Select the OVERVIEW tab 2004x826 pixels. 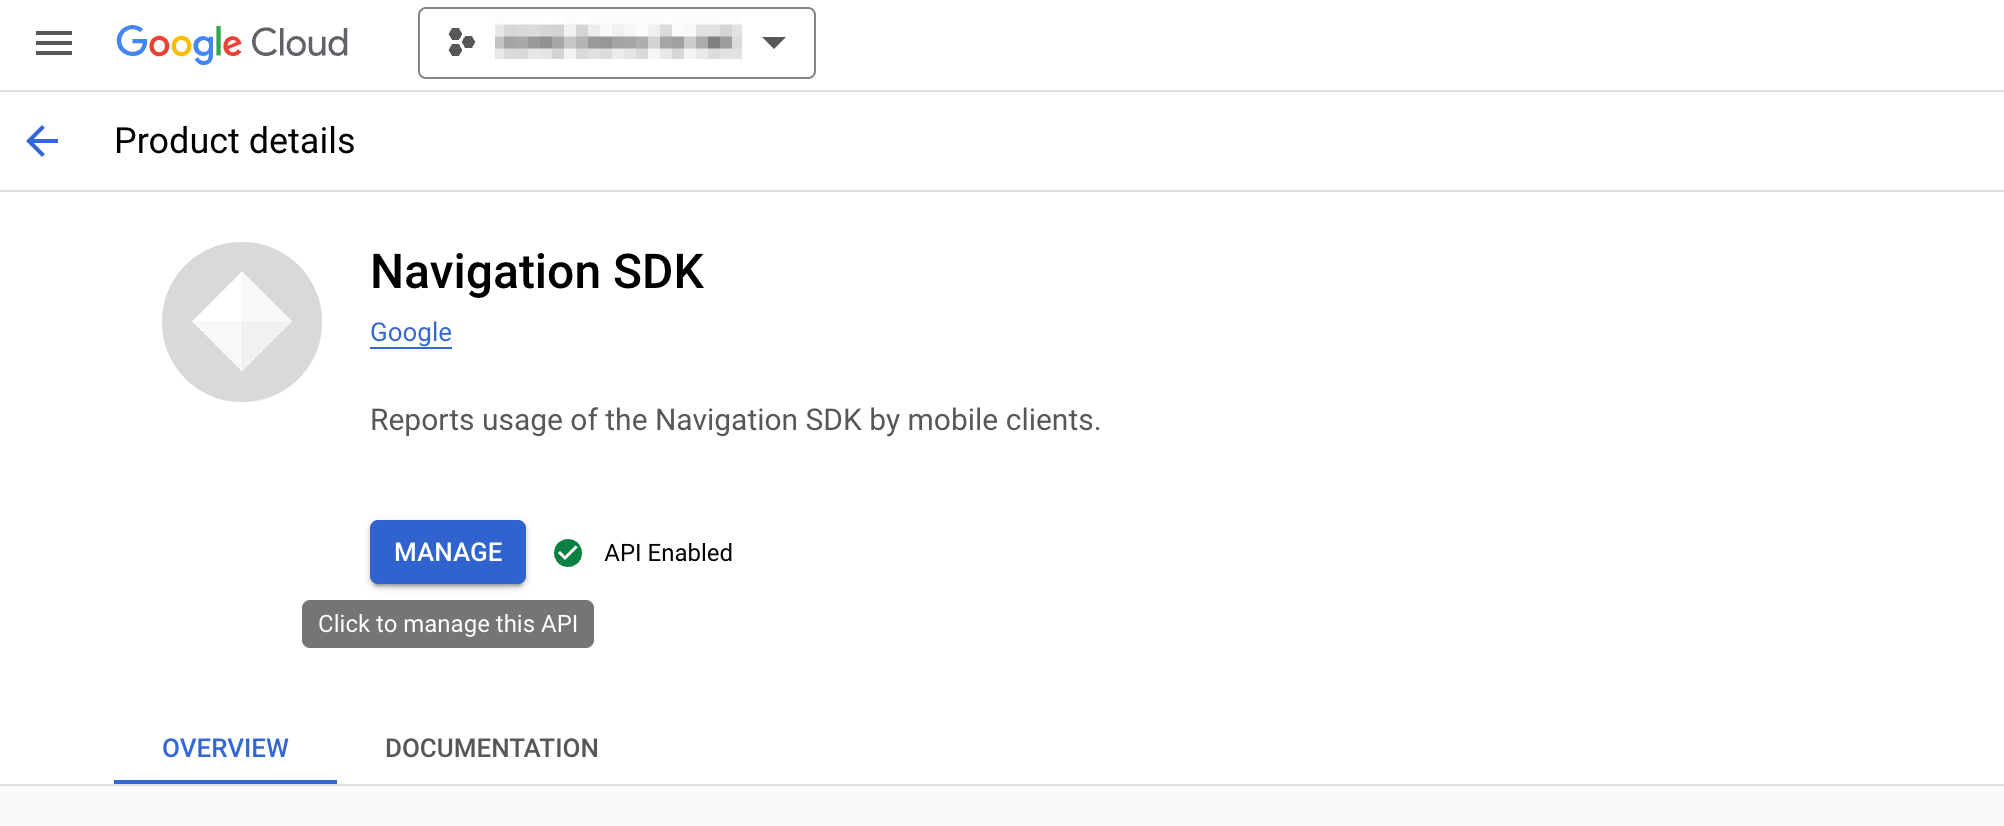tap(224, 747)
